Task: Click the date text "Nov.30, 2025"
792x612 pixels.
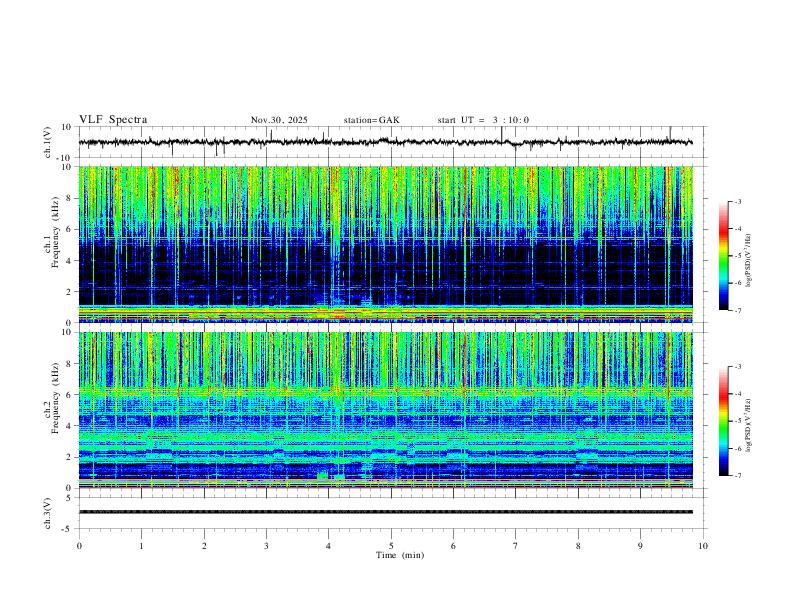Action: (x=279, y=120)
